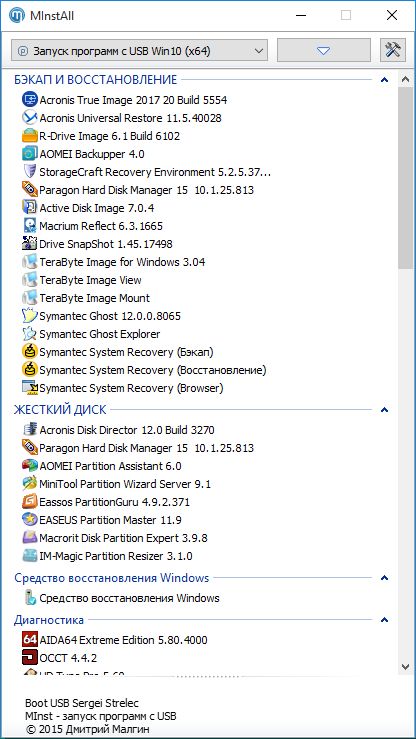Click the TeraByte Image View icon
The width and height of the screenshot is (416, 739).
pos(30,280)
